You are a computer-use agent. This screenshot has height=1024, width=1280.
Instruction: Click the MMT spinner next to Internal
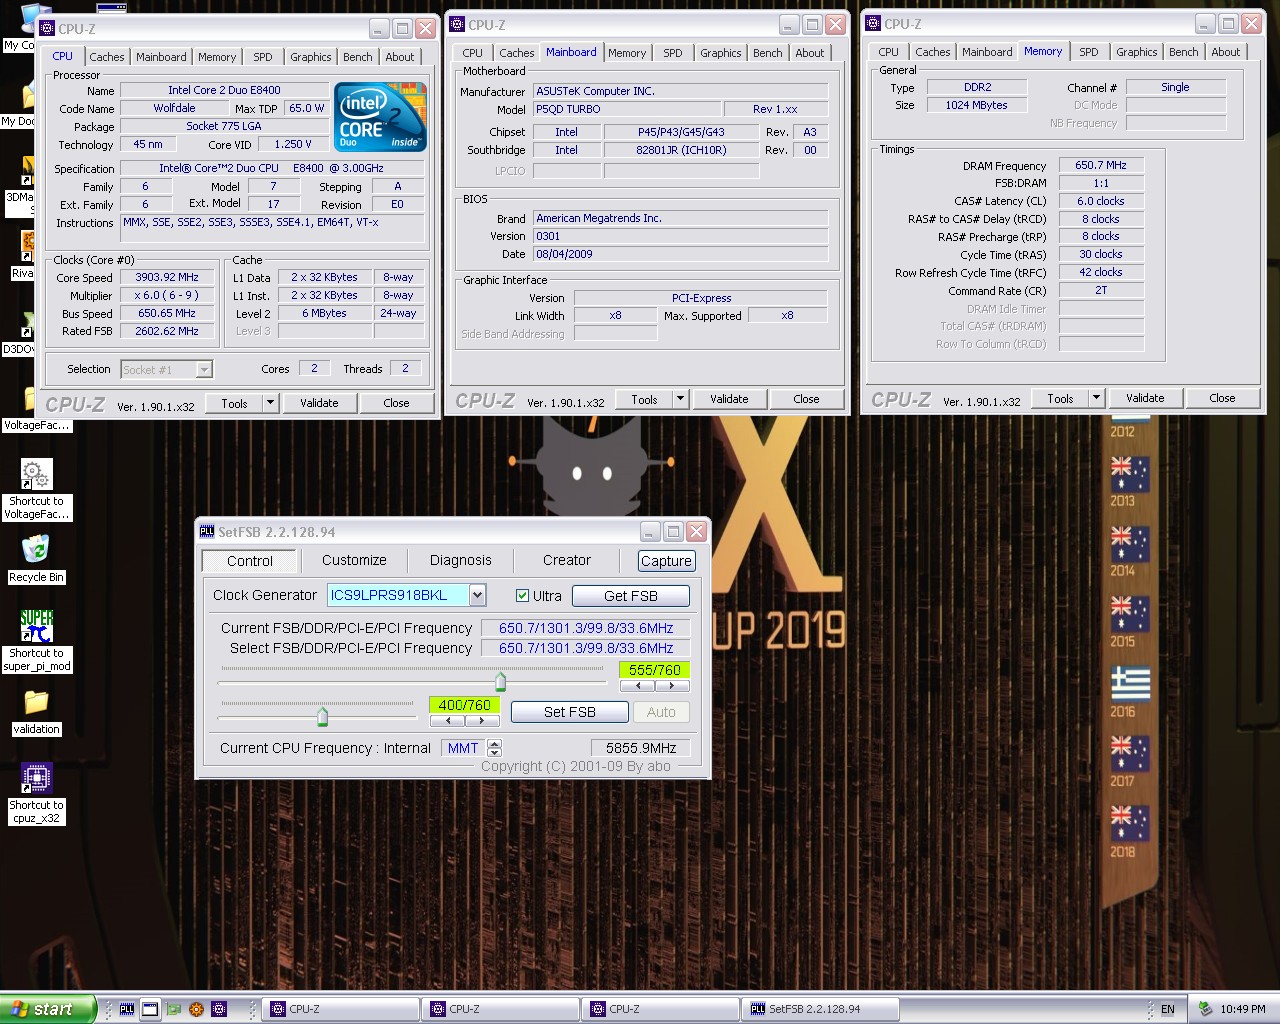(x=494, y=748)
